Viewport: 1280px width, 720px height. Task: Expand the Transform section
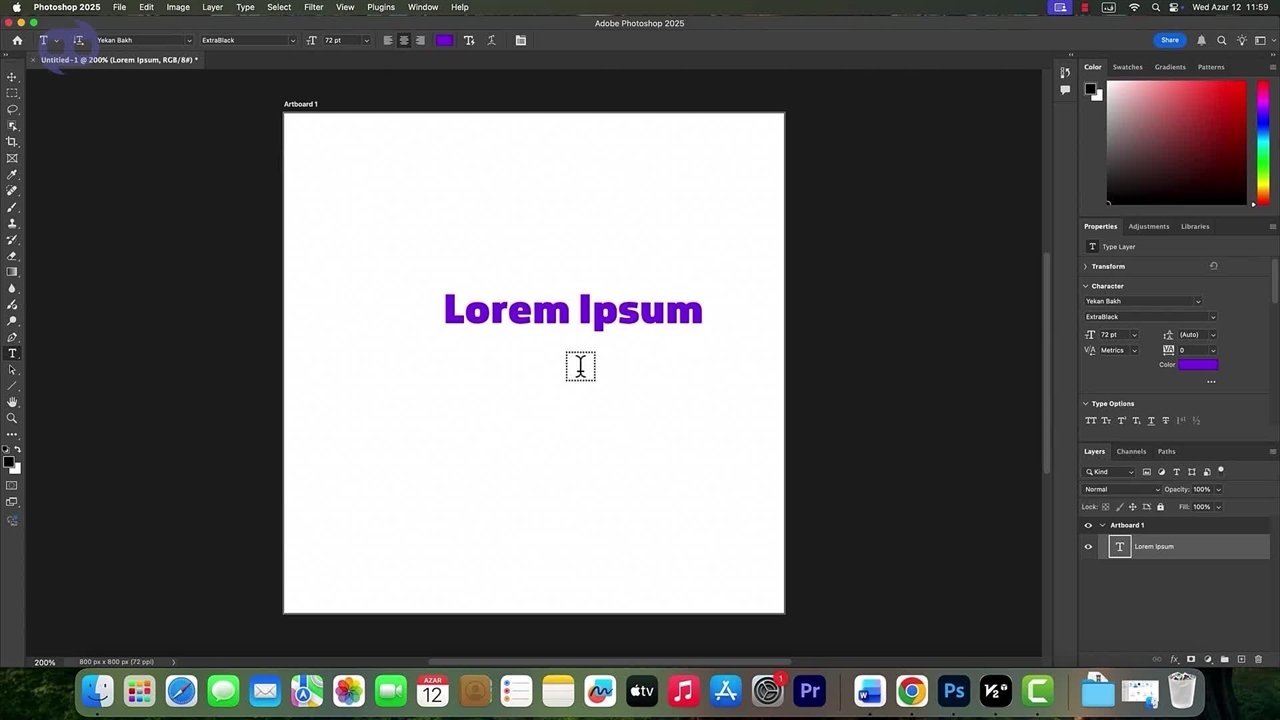(1086, 266)
